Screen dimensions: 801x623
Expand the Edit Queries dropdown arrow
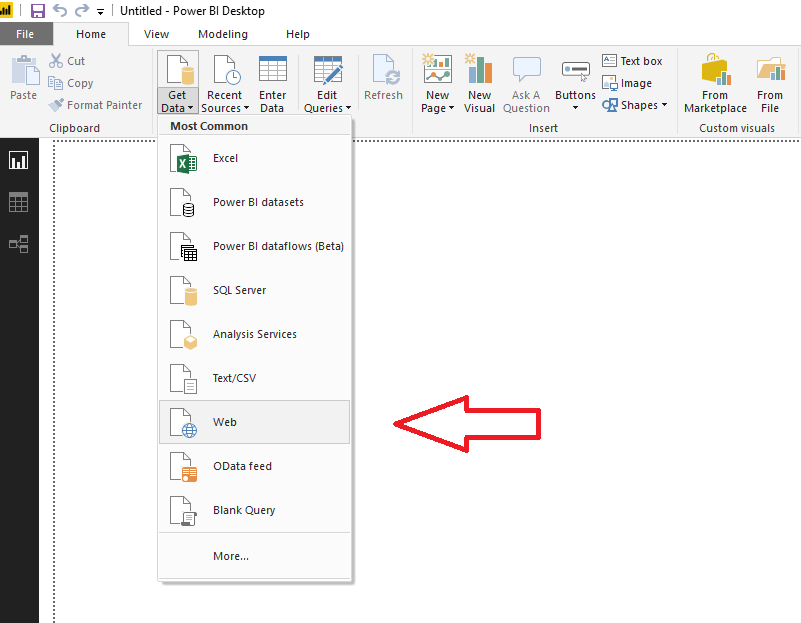point(349,108)
